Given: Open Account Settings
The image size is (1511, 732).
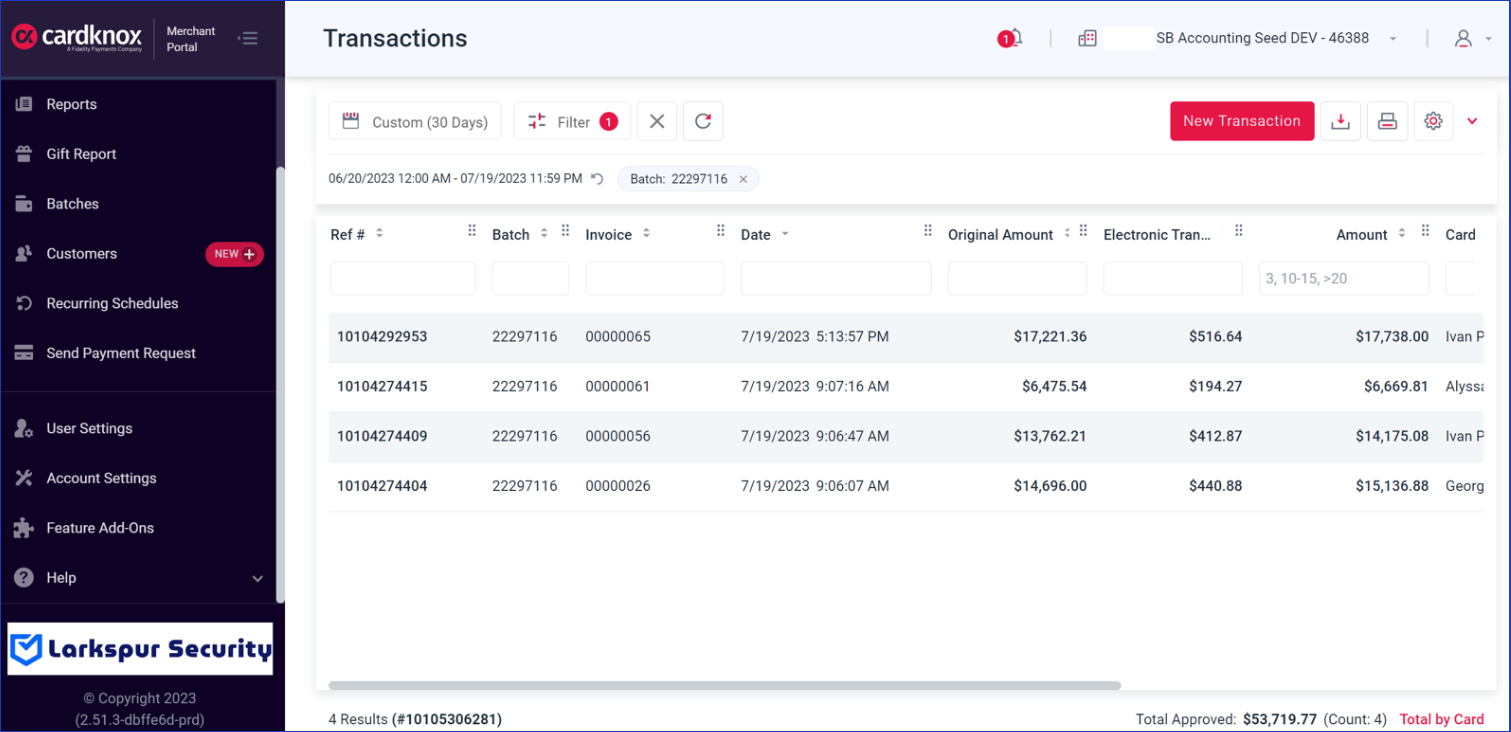Looking at the screenshot, I should (x=101, y=478).
